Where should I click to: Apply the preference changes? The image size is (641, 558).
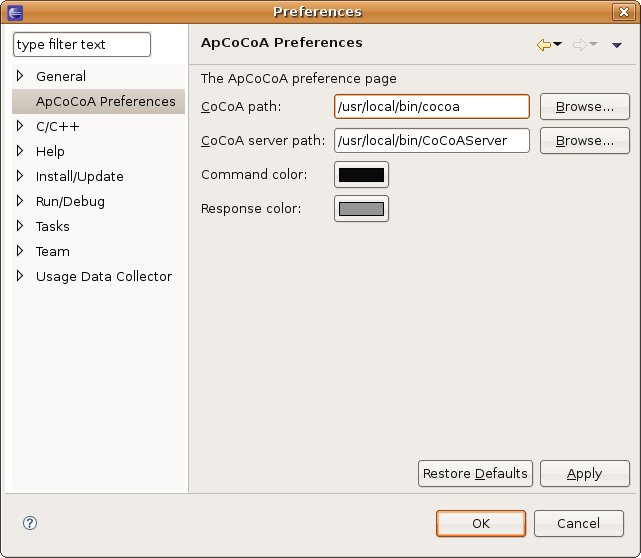585,473
